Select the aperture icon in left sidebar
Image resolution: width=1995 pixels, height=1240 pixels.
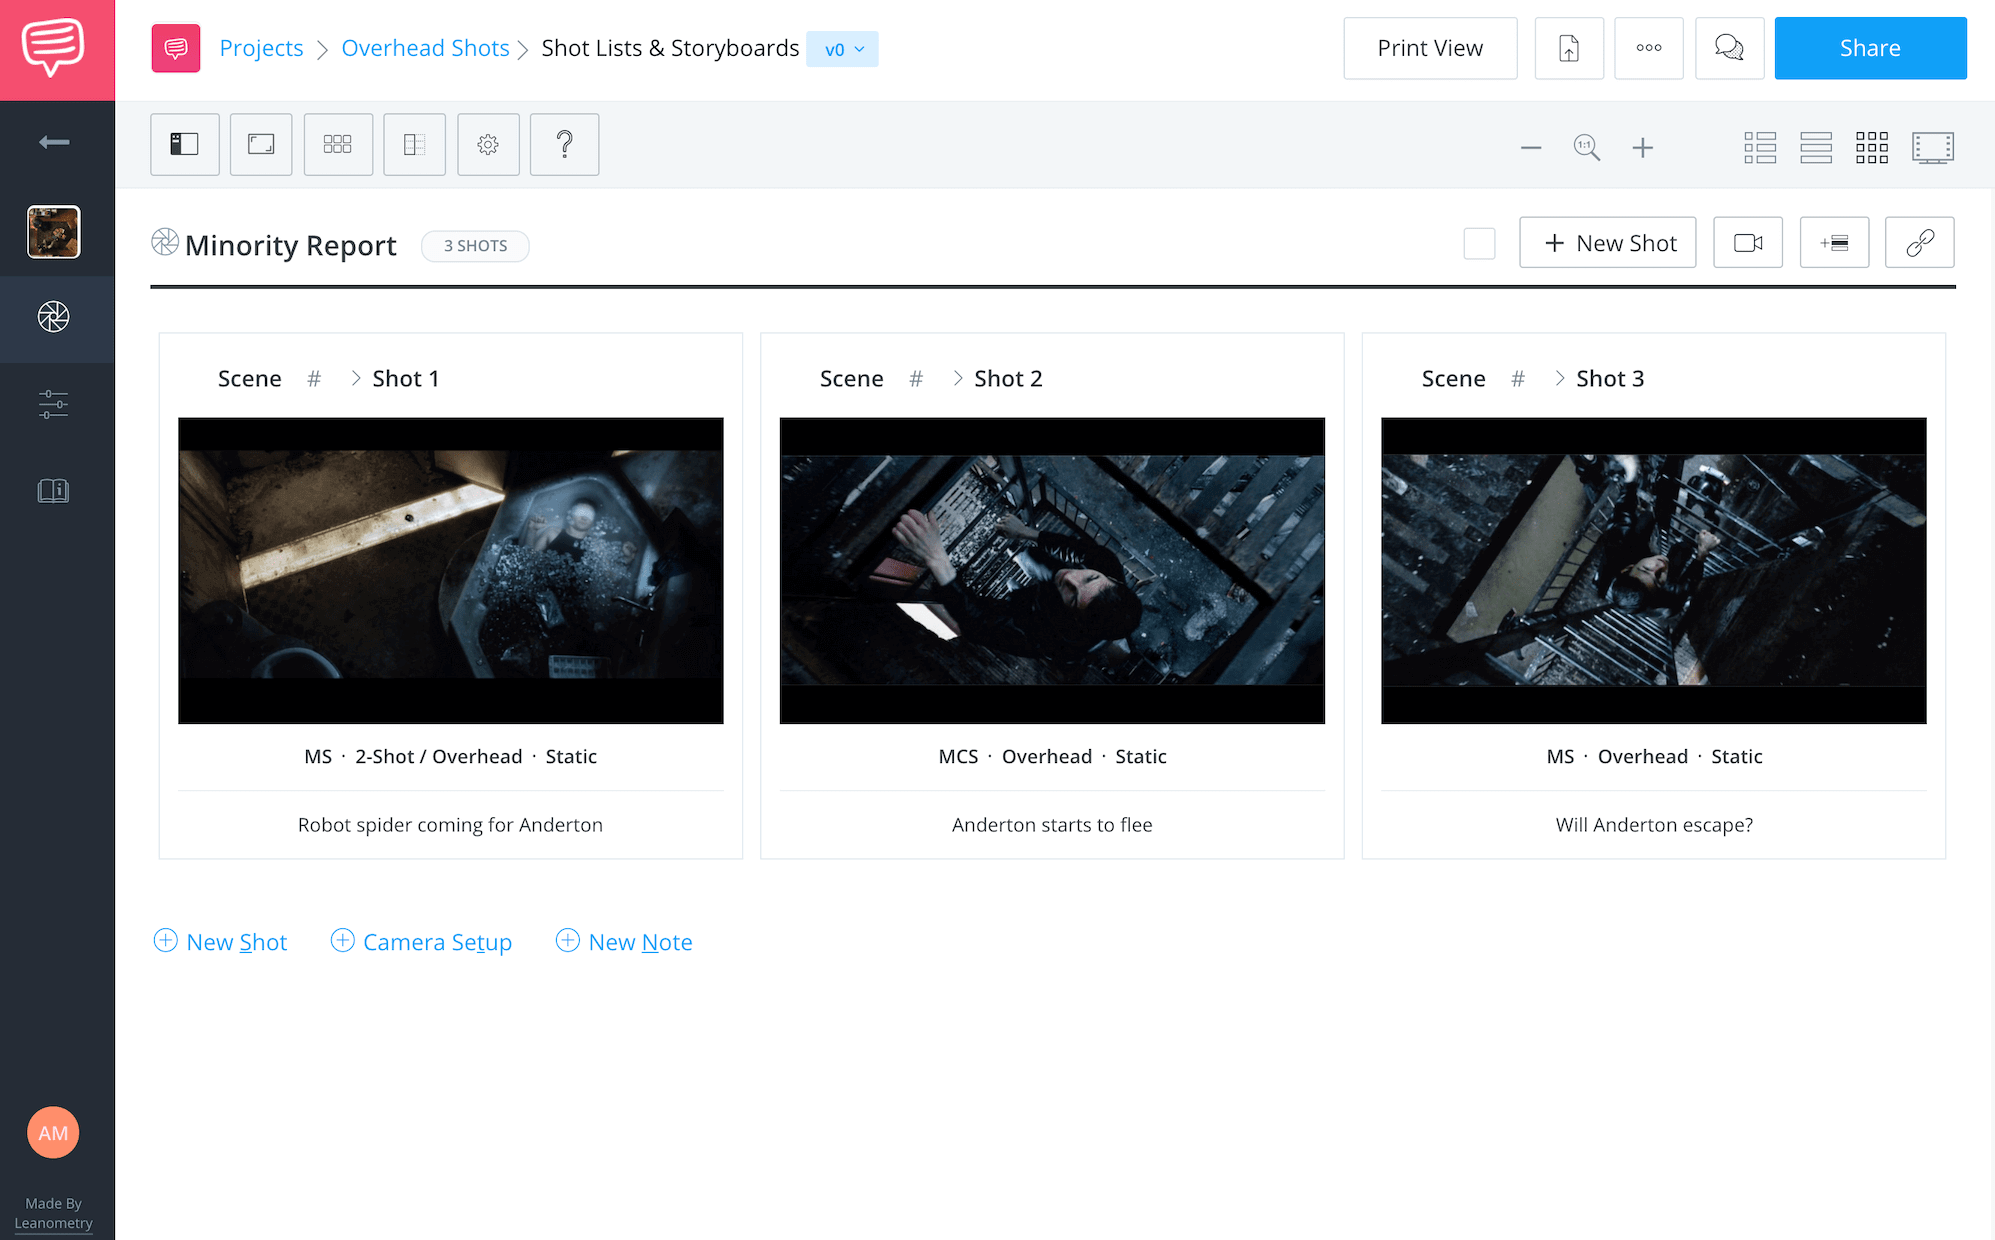pyautogui.click(x=53, y=318)
